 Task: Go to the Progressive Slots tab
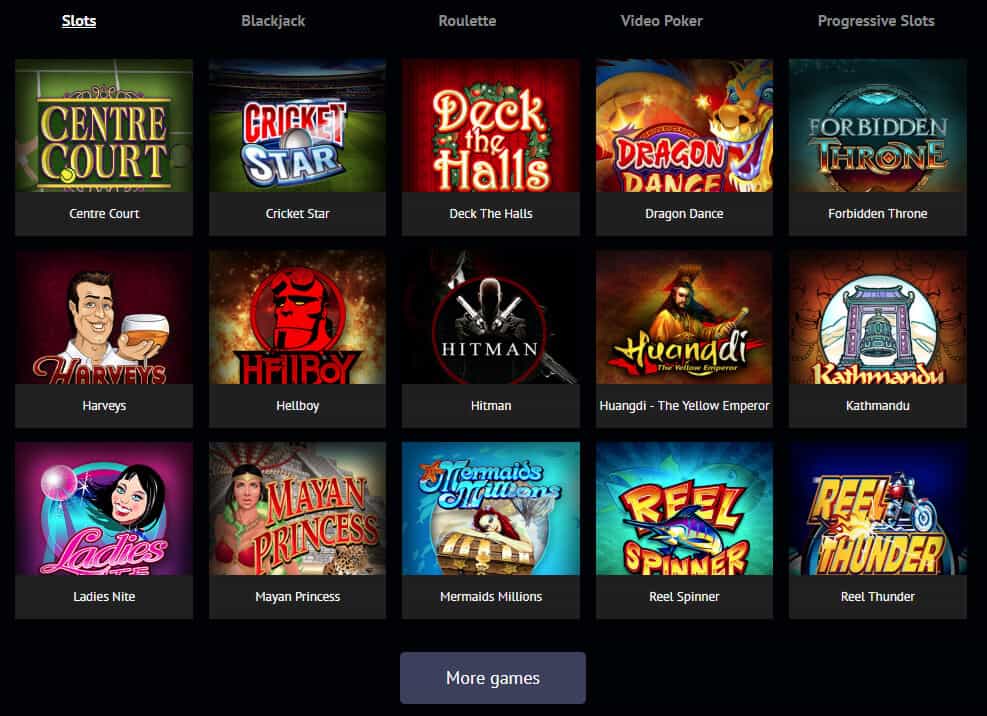[876, 21]
